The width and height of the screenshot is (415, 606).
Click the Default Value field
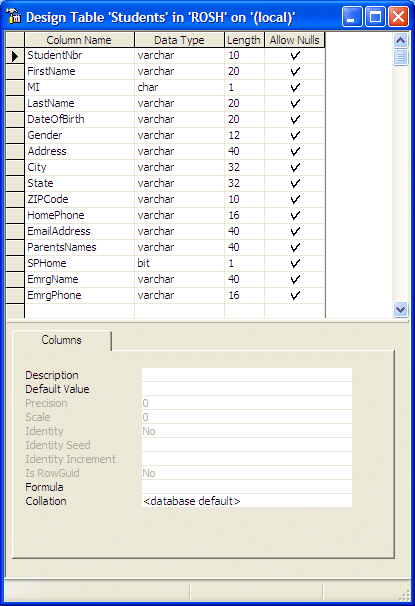(x=247, y=389)
